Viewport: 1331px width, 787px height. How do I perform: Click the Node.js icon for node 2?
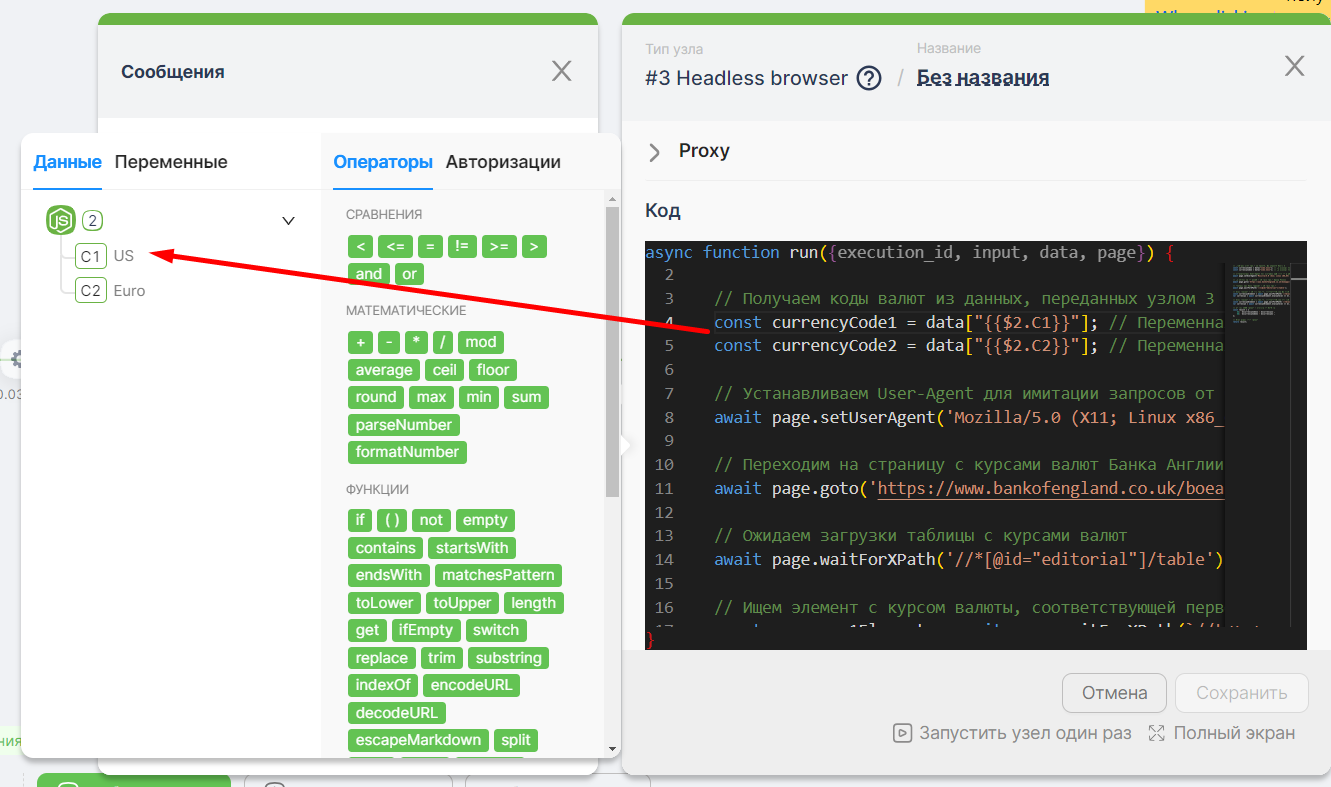click(x=61, y=220)
